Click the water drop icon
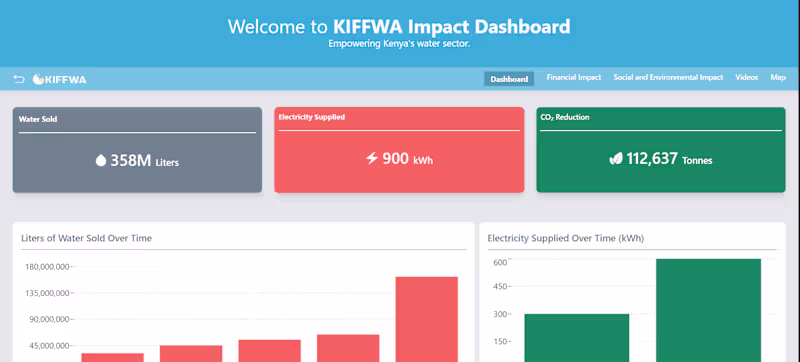 (x=101, y=161)
